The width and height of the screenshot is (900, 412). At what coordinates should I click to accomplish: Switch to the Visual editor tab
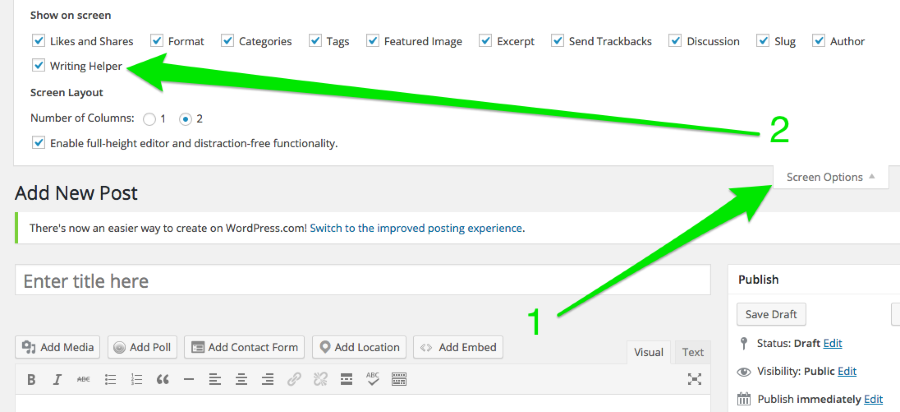[x=649, y=352]
